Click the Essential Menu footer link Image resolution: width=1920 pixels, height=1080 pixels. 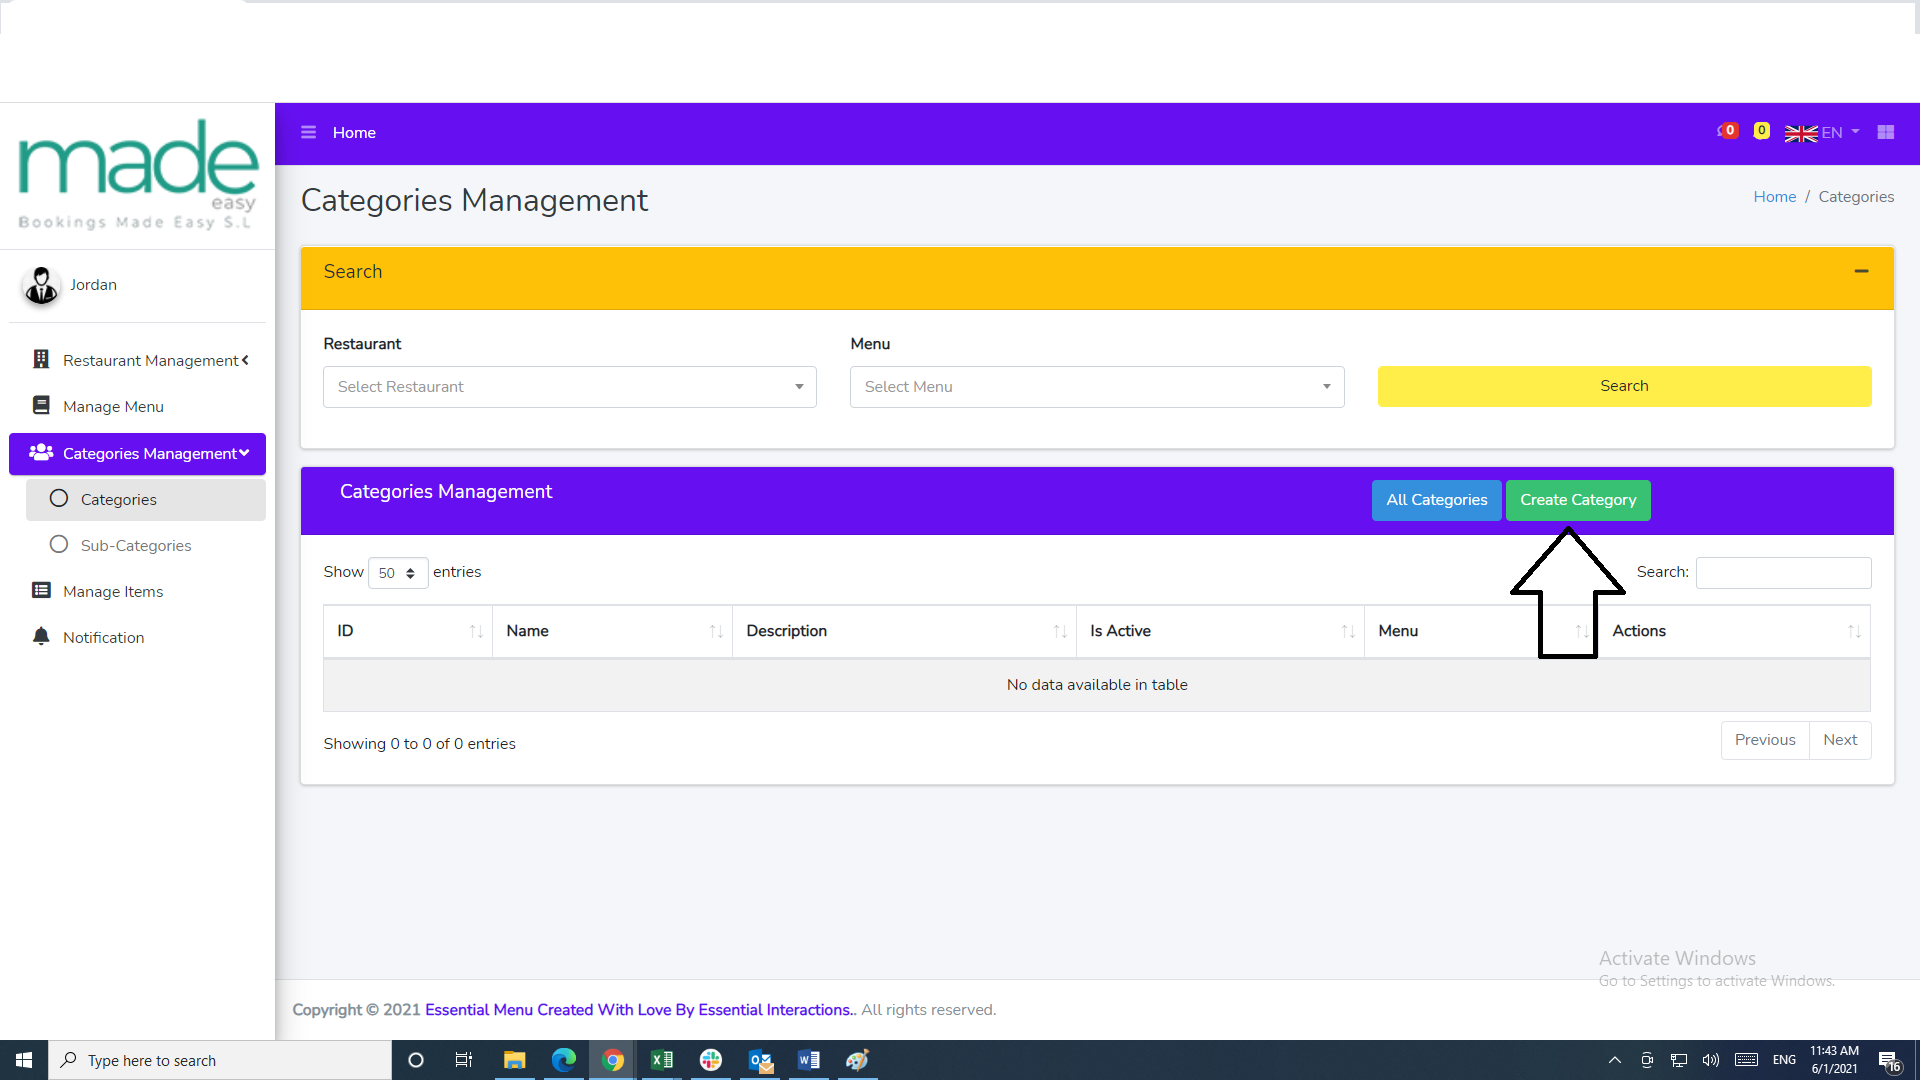click(x=639, y=1010)
